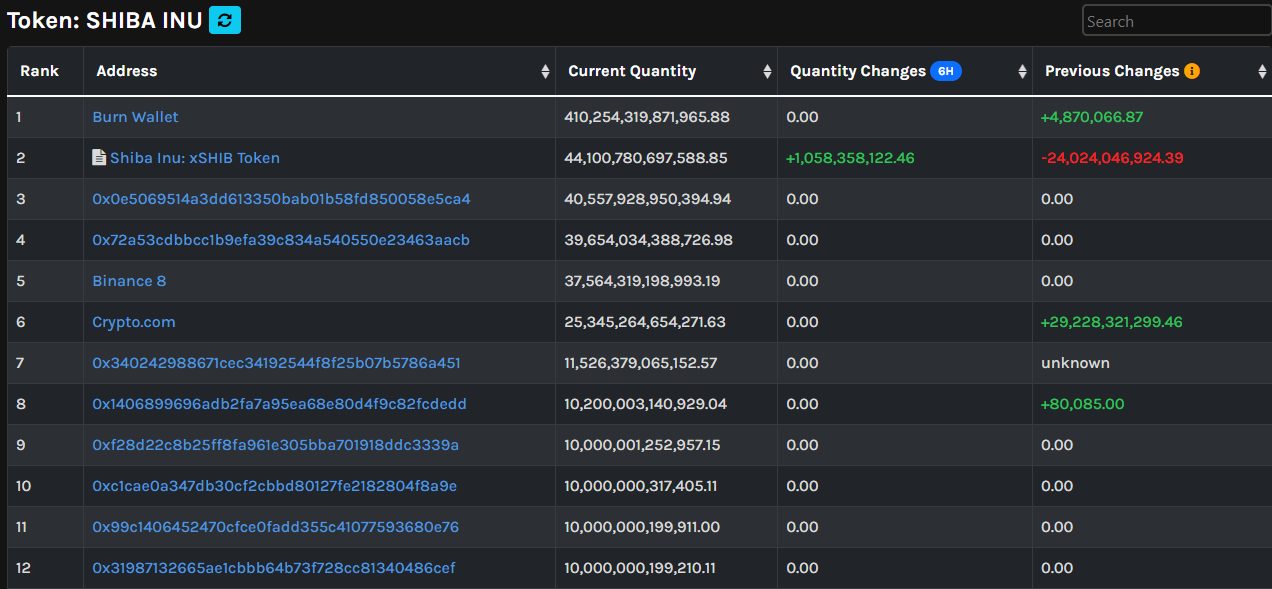Open rank 10 address starting 0xc1cae0a347
Viewport: 1272px width, 589px height.
tap(275, 486)
